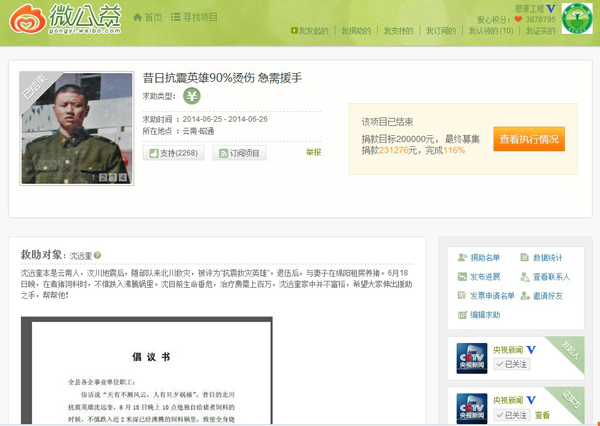Image resolution: width=600 pixels, height=426 pixels.
Task: Click the question mark icon beside 沈远奎
Action: (97, 255)
